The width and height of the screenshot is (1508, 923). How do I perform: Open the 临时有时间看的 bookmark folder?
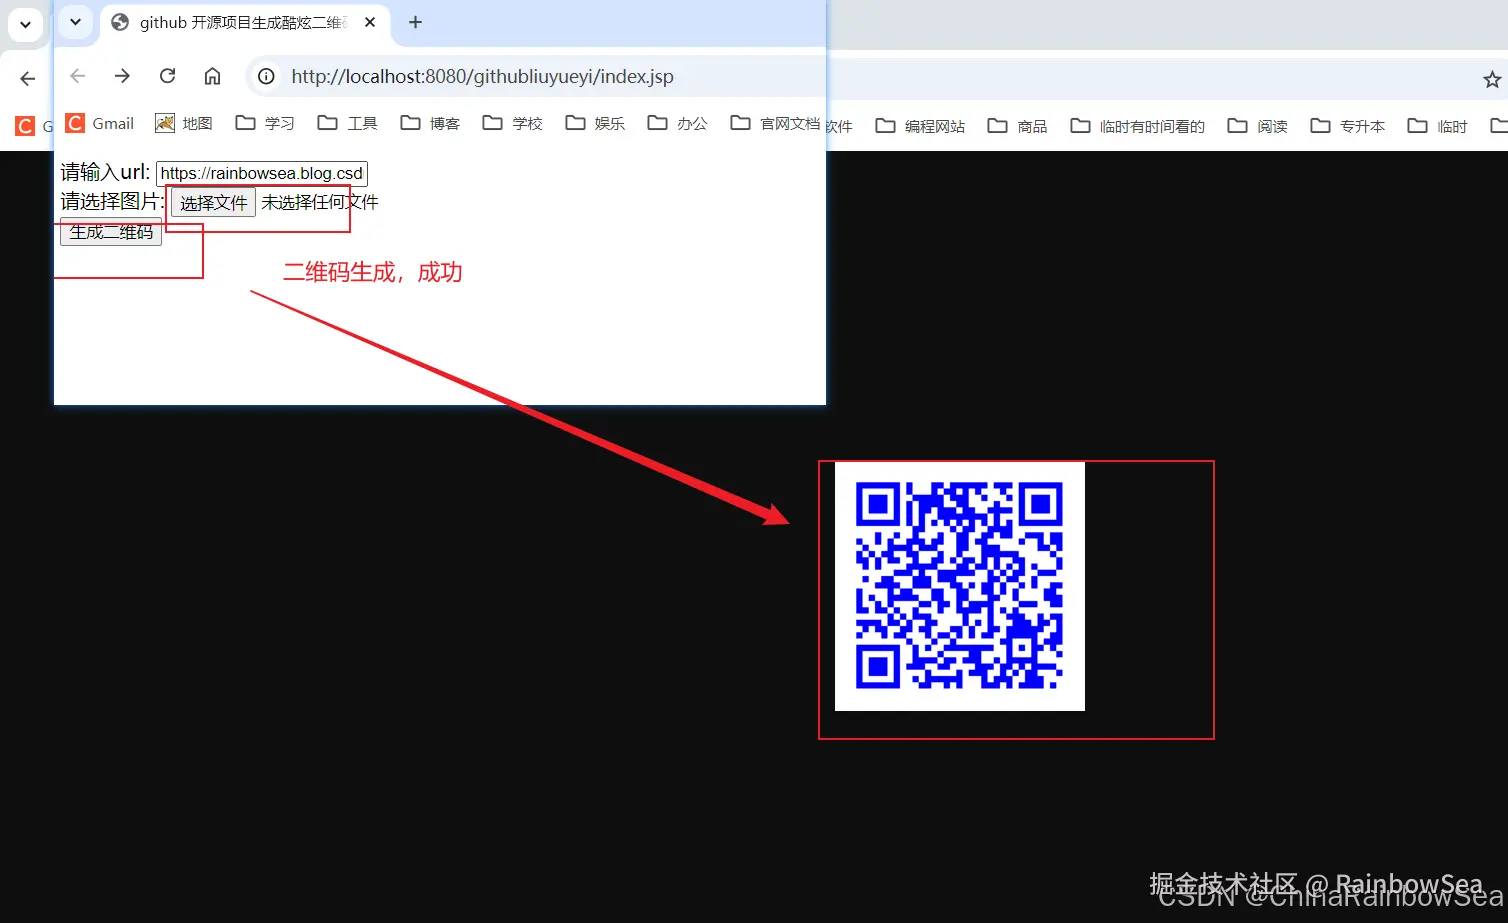[x=1137, y=126]
